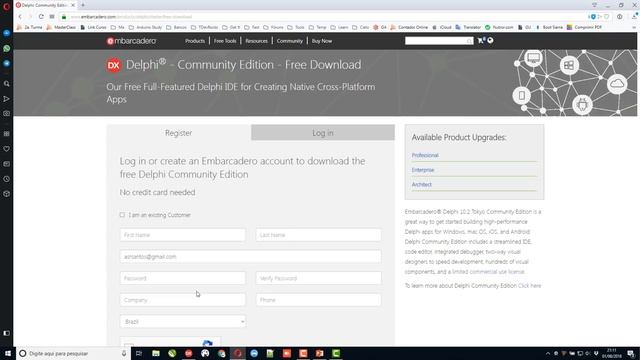Open Translator bookmark
The width and height of the screenshot is (640, 360).
pyautogui.click(x=468, y=27)
